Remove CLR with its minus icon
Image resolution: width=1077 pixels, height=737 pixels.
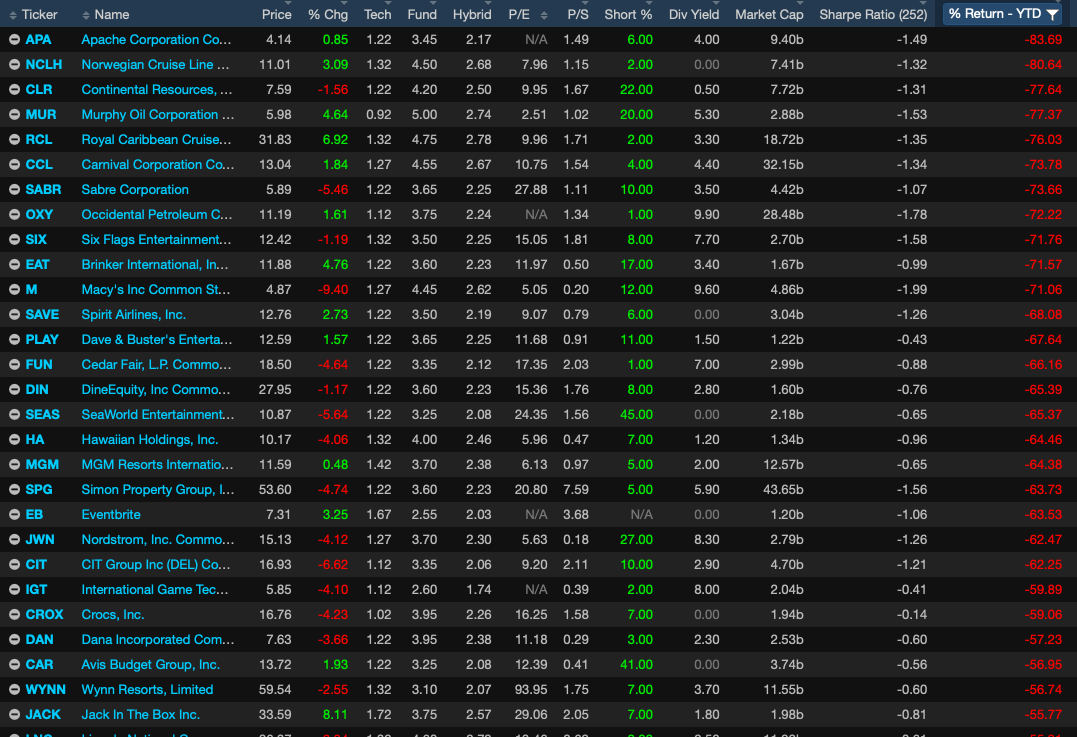coord(14,90)
